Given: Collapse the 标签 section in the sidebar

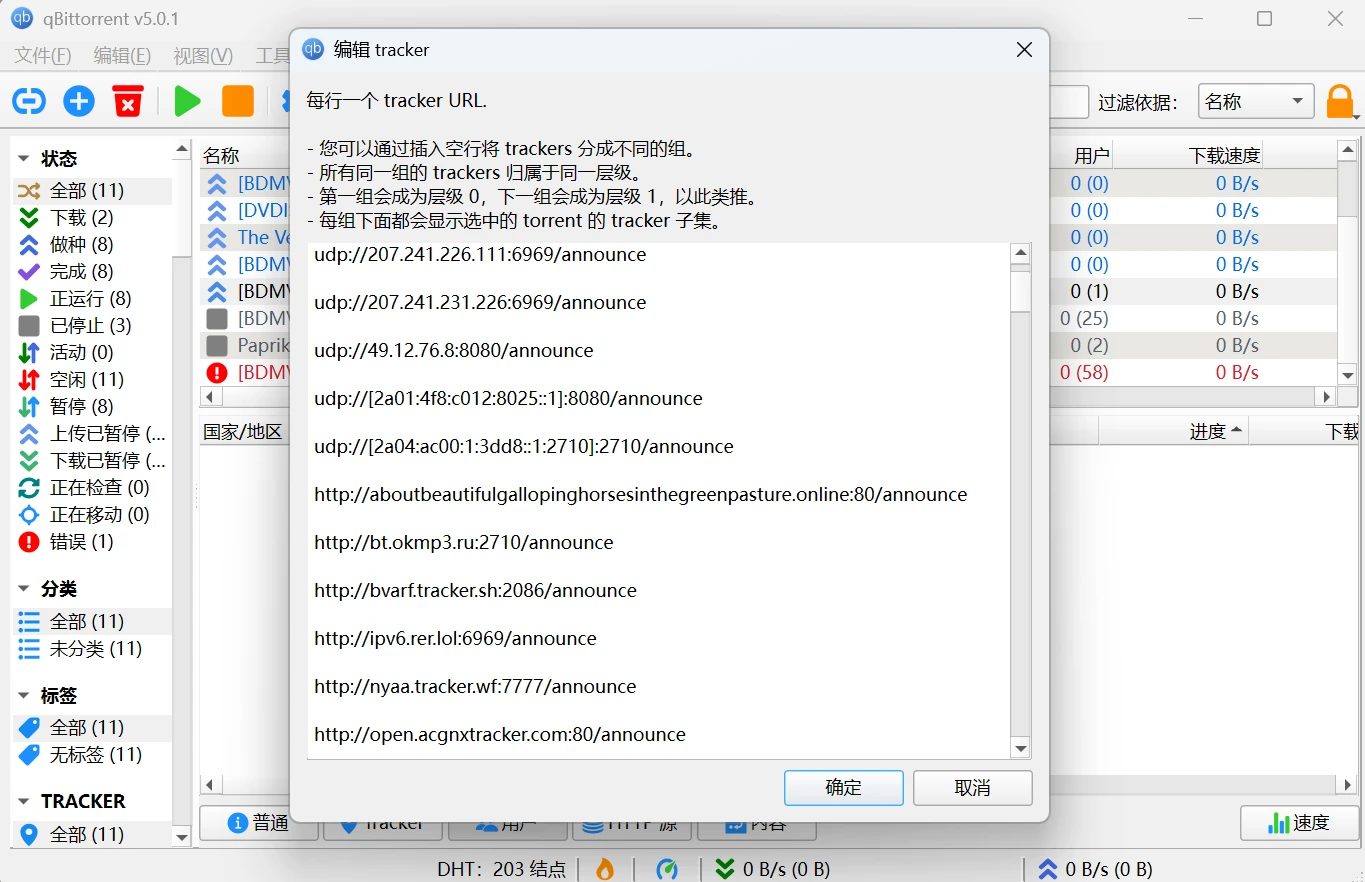Looking at the screenshot, I should (x=24, y=695).
